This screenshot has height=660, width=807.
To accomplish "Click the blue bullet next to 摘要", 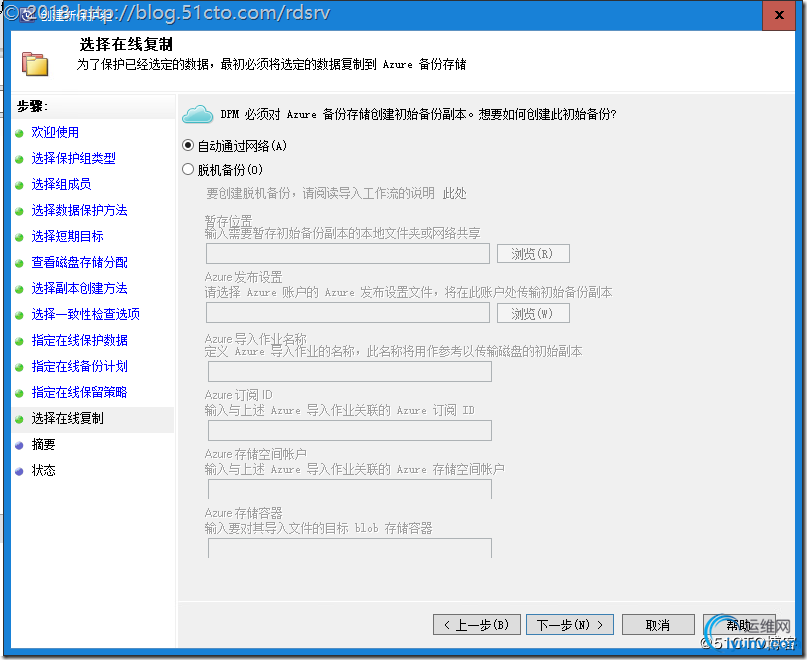I will pyautogui.click(x=20, y=445).
